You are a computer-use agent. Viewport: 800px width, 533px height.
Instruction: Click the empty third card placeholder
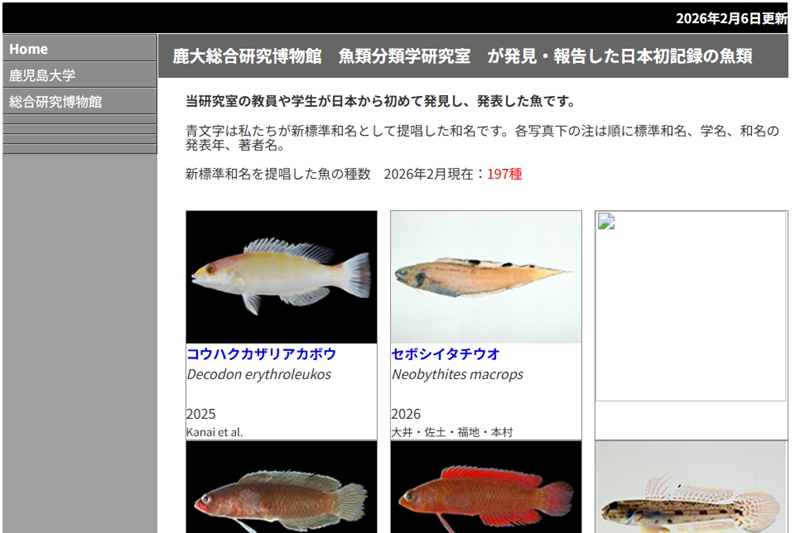691,306
